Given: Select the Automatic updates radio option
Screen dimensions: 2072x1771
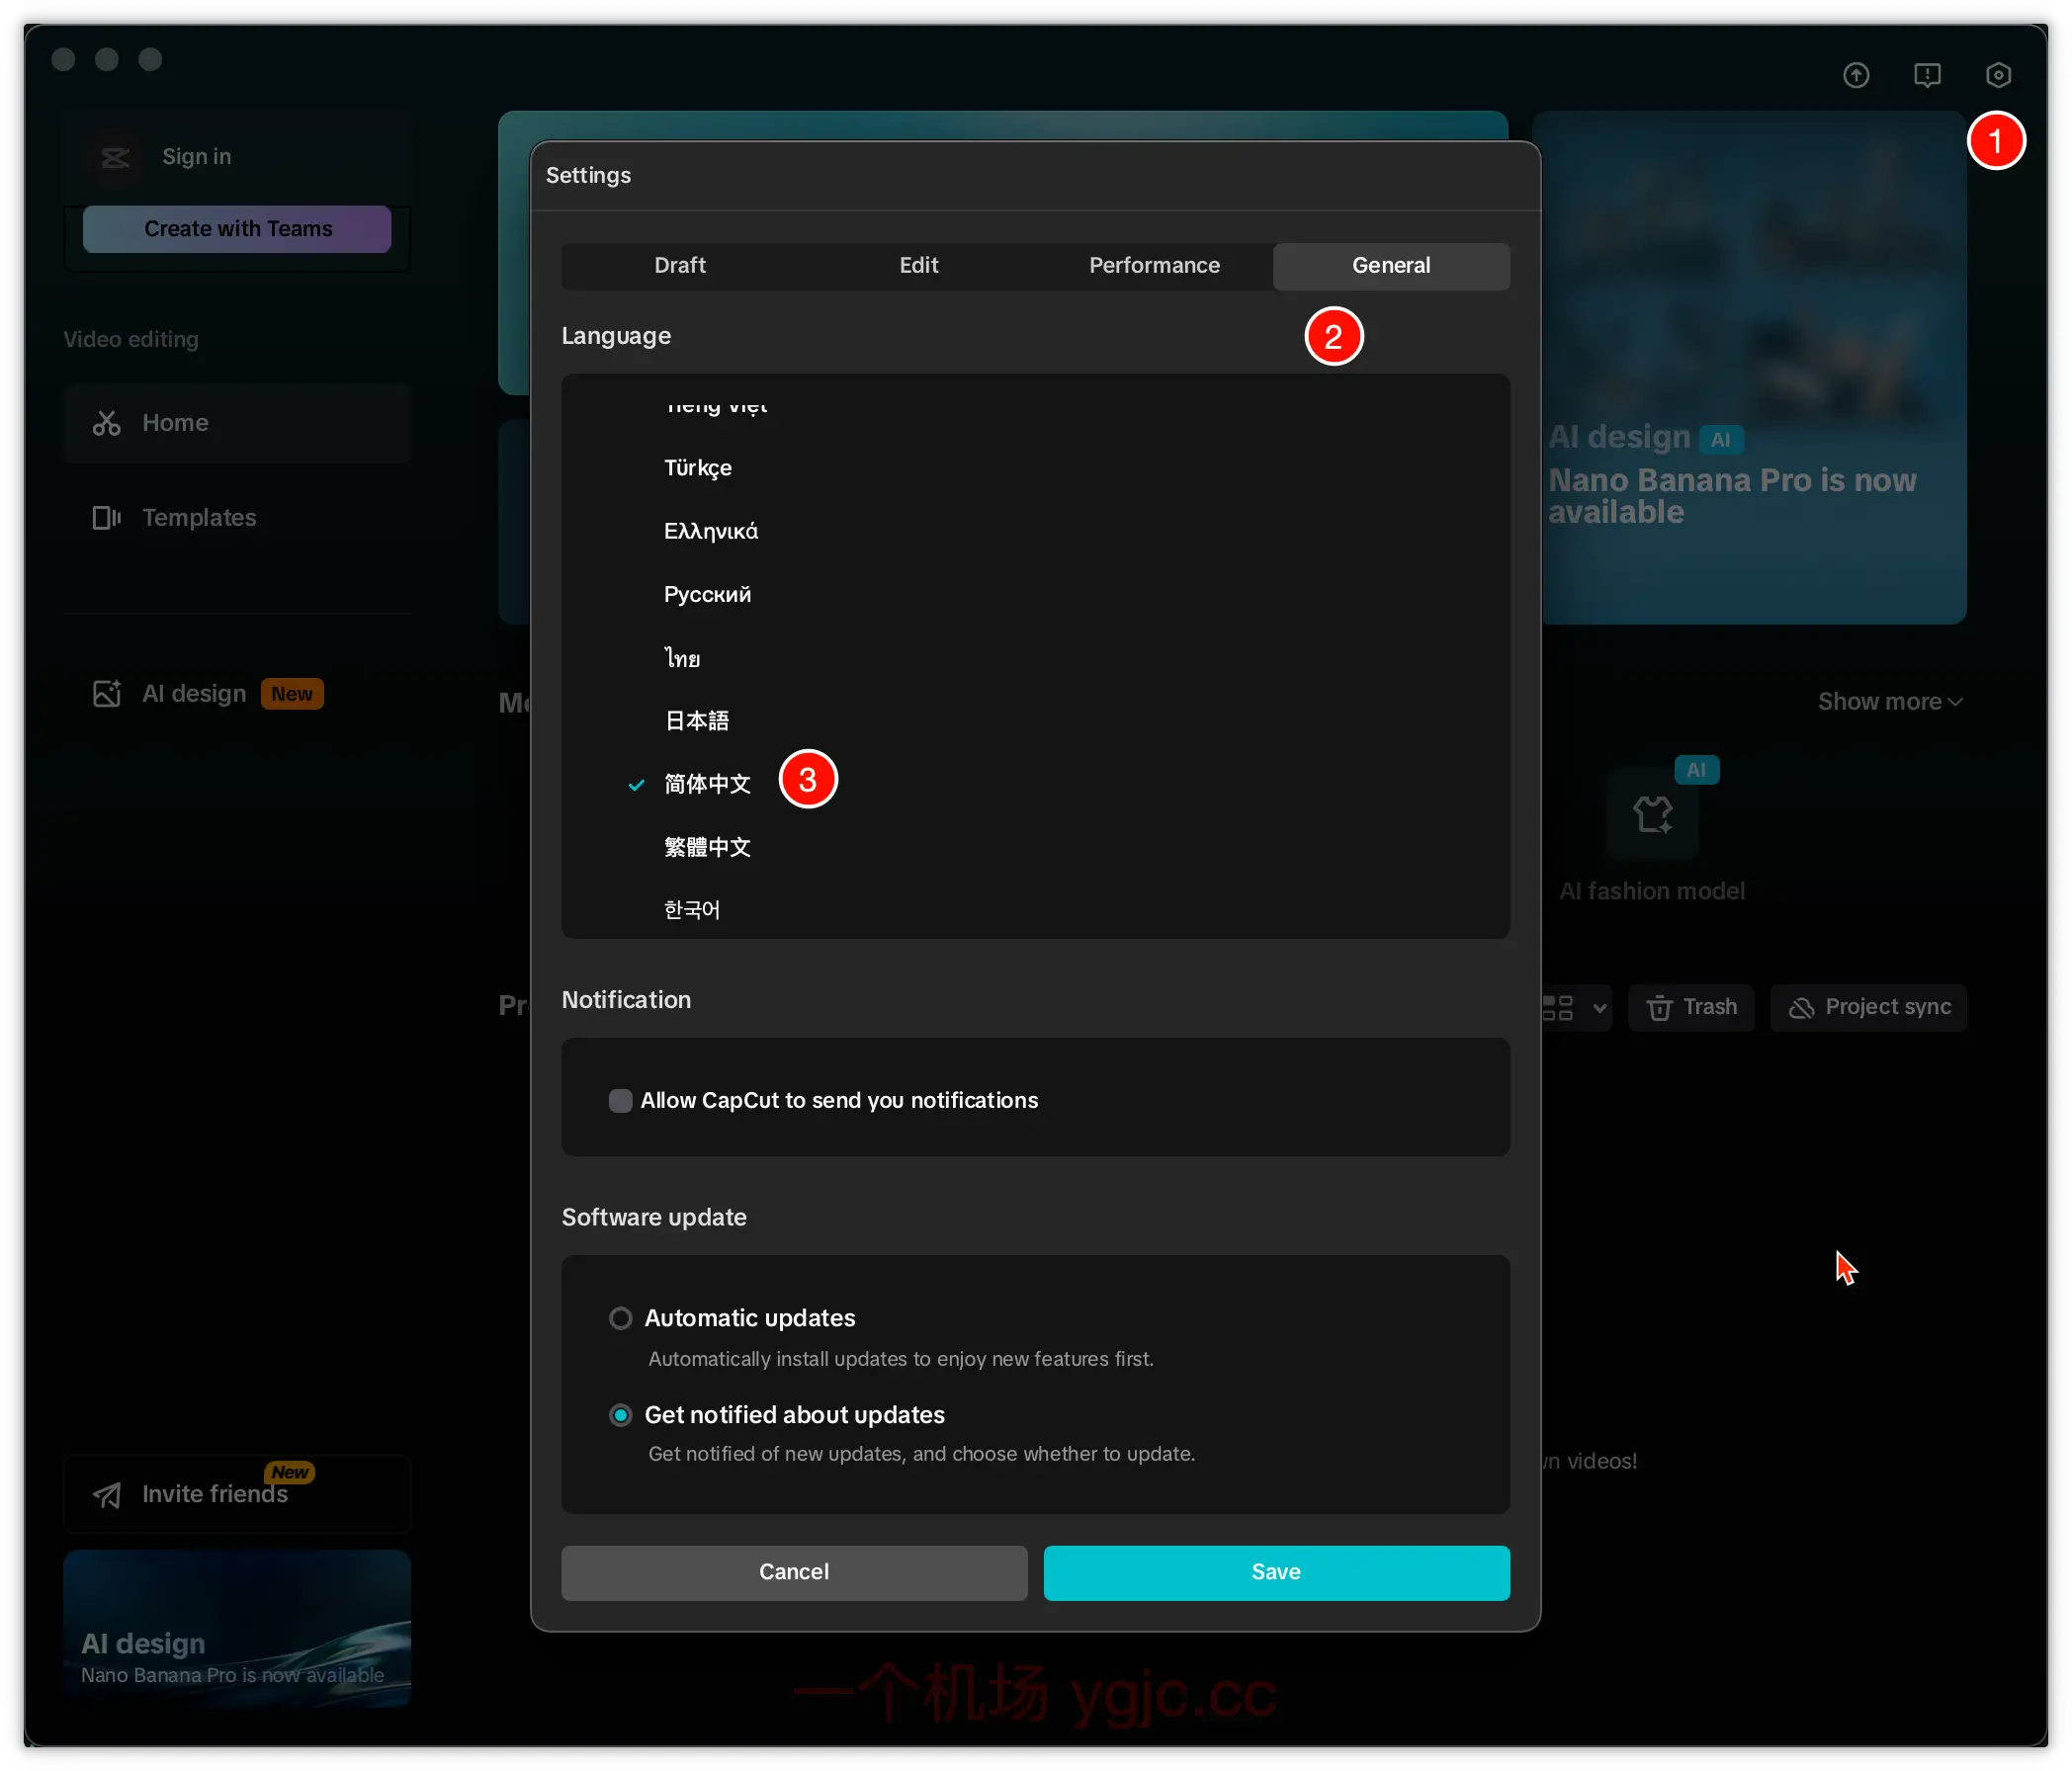Looking at the screenshot, I should (x=620, y=1318).
